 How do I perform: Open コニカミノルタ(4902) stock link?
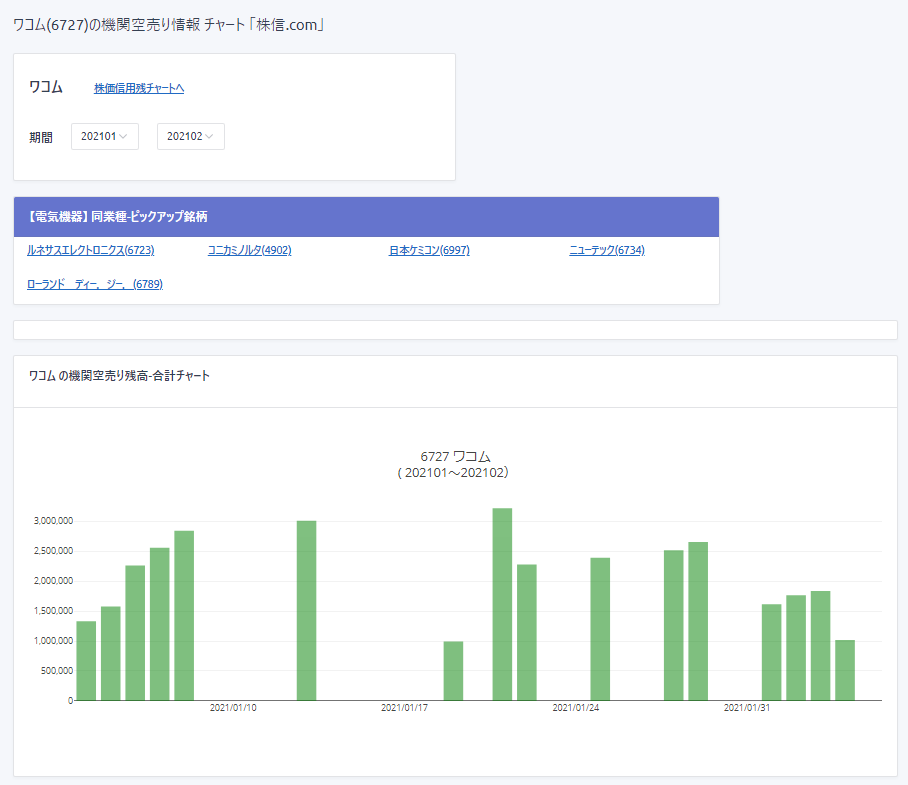[x=249, y=250]
